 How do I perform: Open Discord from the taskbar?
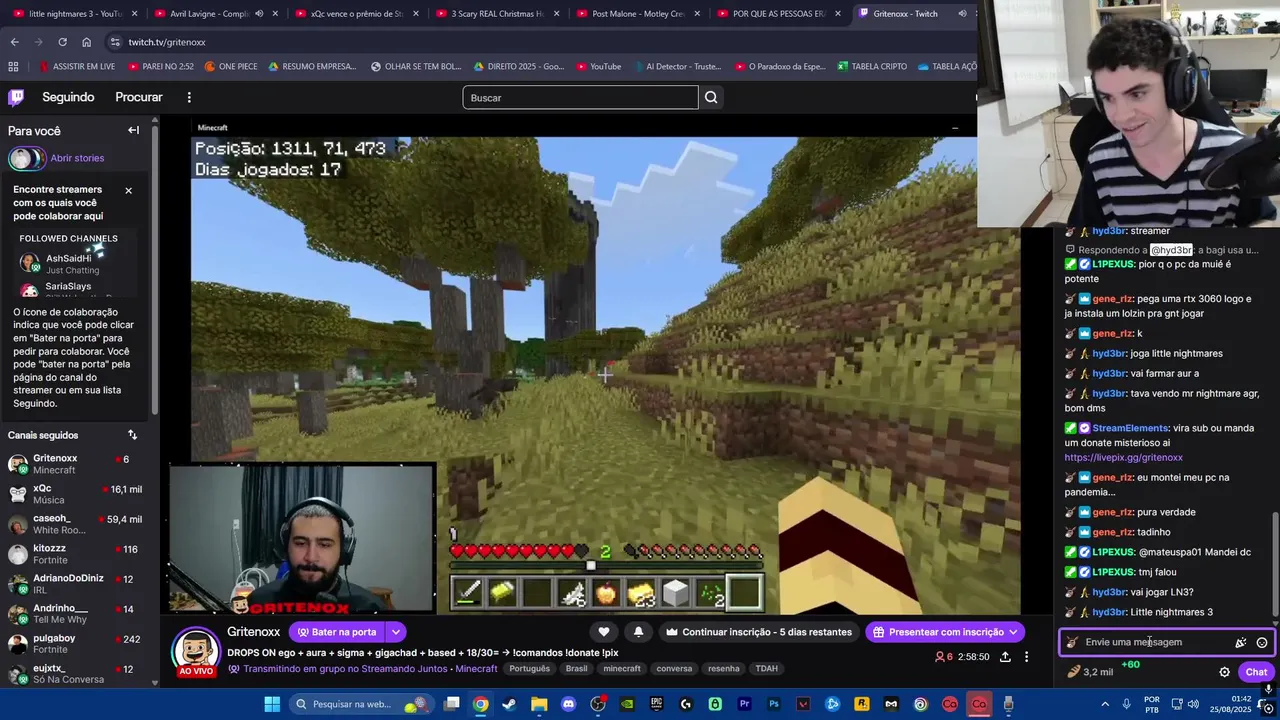click(x=569, y=704)
